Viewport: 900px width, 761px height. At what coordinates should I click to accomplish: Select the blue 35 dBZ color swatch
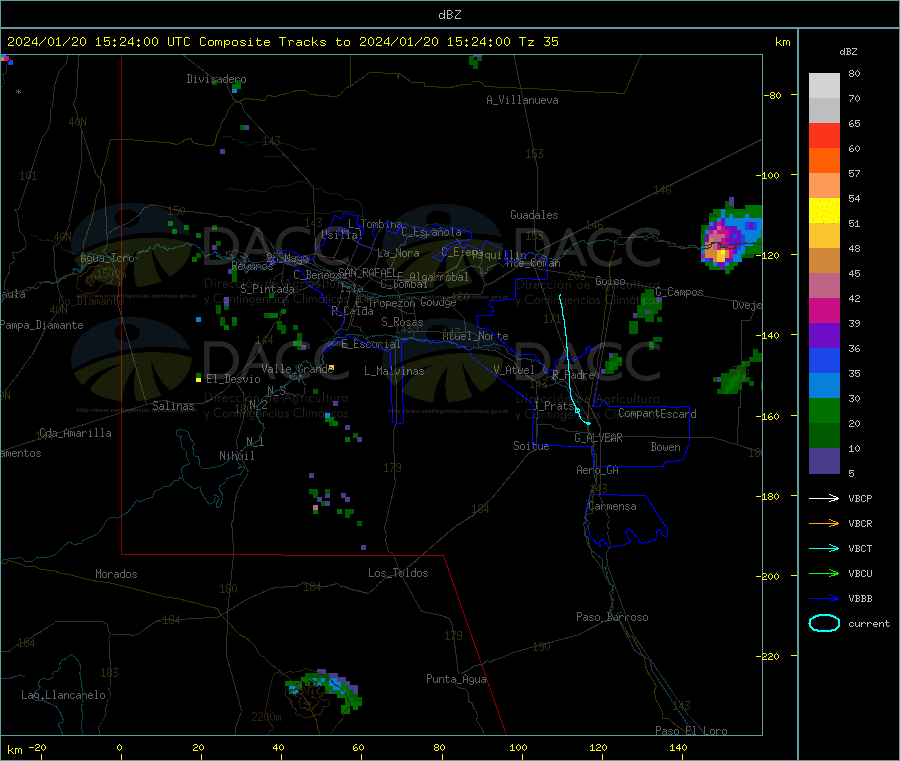[824, 360]
